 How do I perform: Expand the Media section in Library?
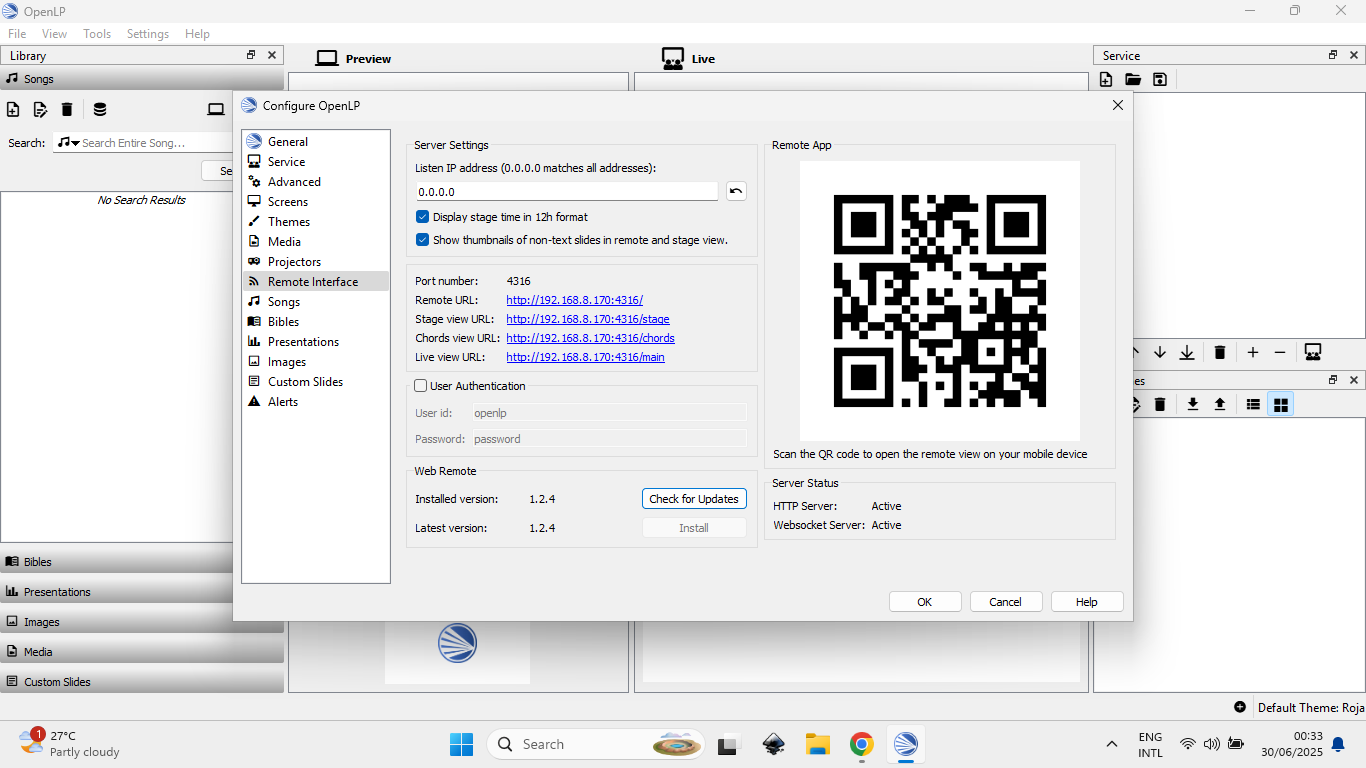142,652
